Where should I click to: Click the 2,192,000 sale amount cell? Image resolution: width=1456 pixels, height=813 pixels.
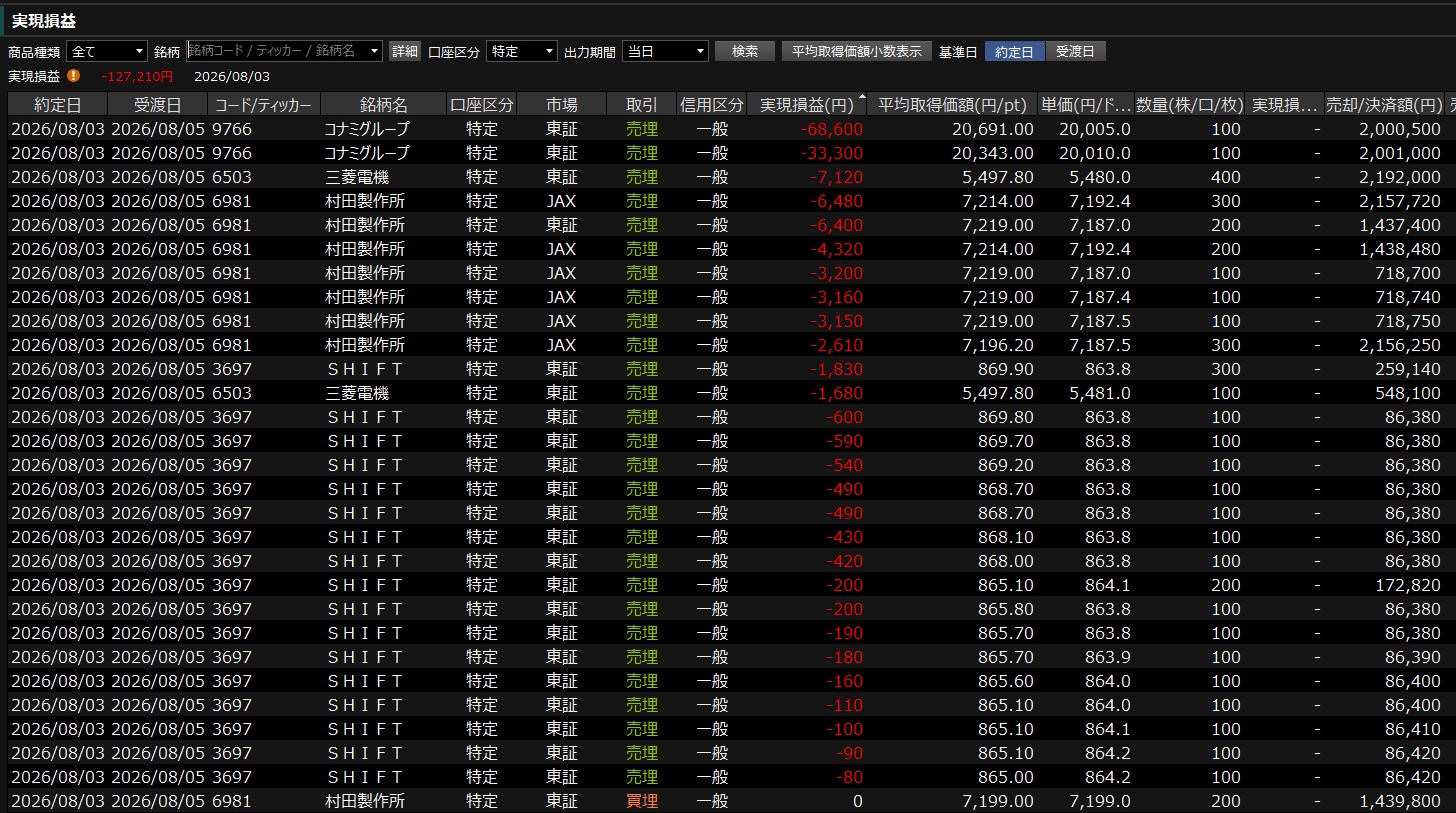pyautogui.click(x=1400, y=177)
